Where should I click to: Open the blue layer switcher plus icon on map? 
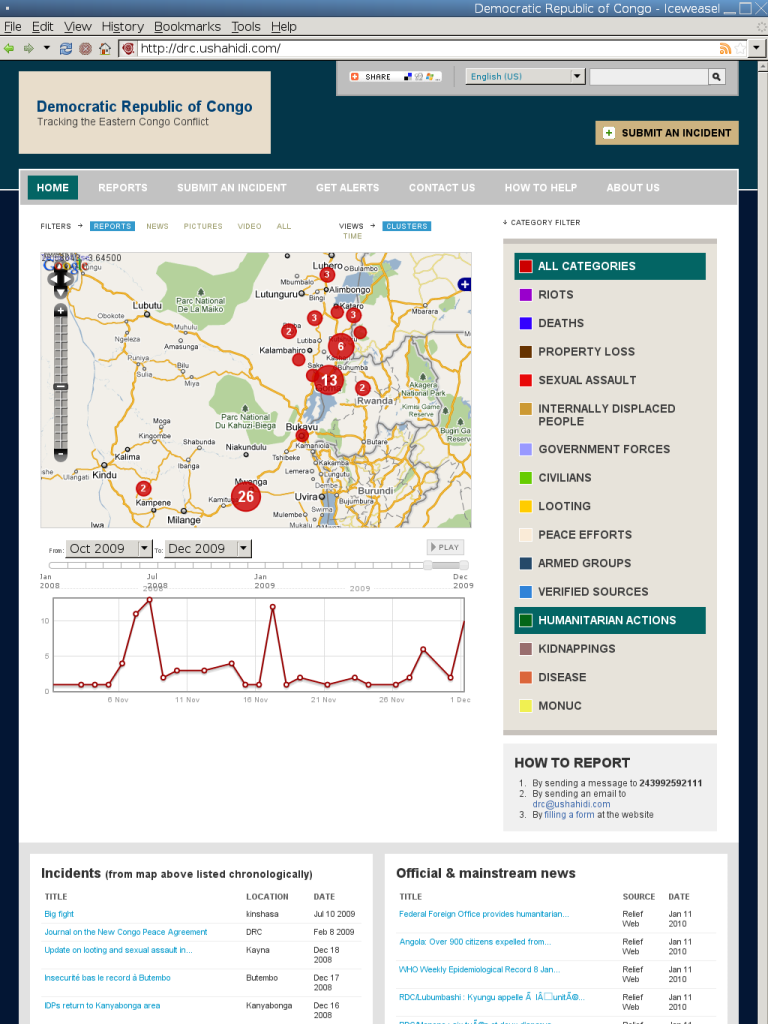[x=464, y=285]
